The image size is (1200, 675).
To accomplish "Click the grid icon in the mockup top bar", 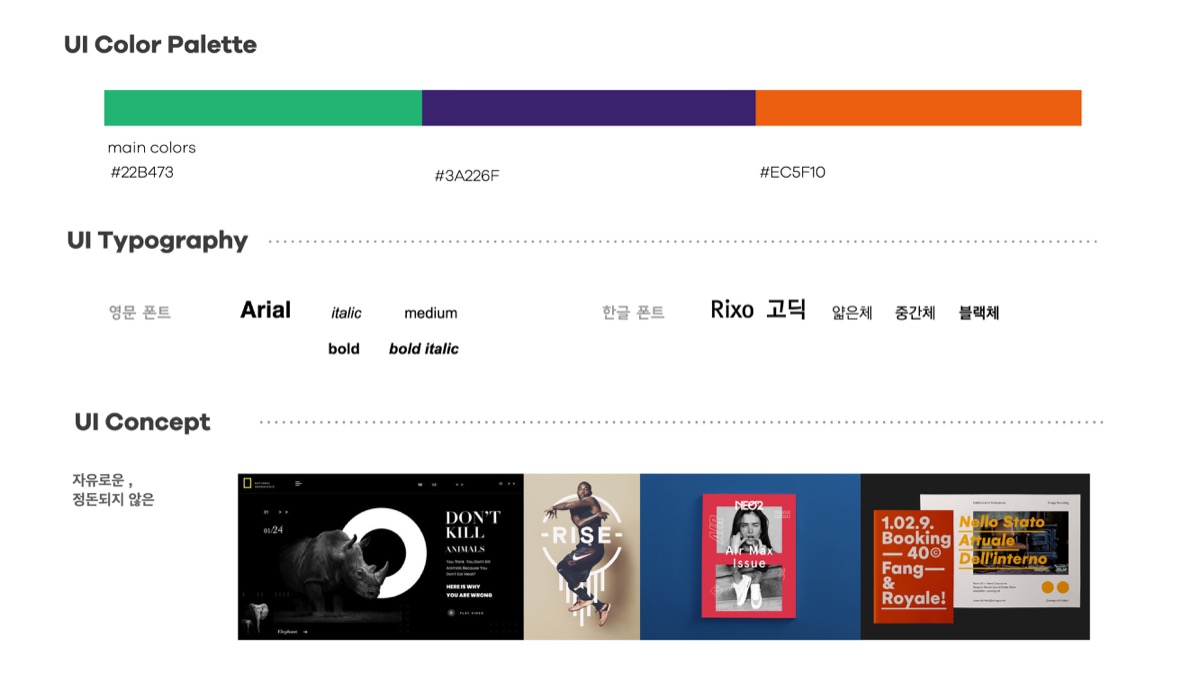I will (419, 484).
